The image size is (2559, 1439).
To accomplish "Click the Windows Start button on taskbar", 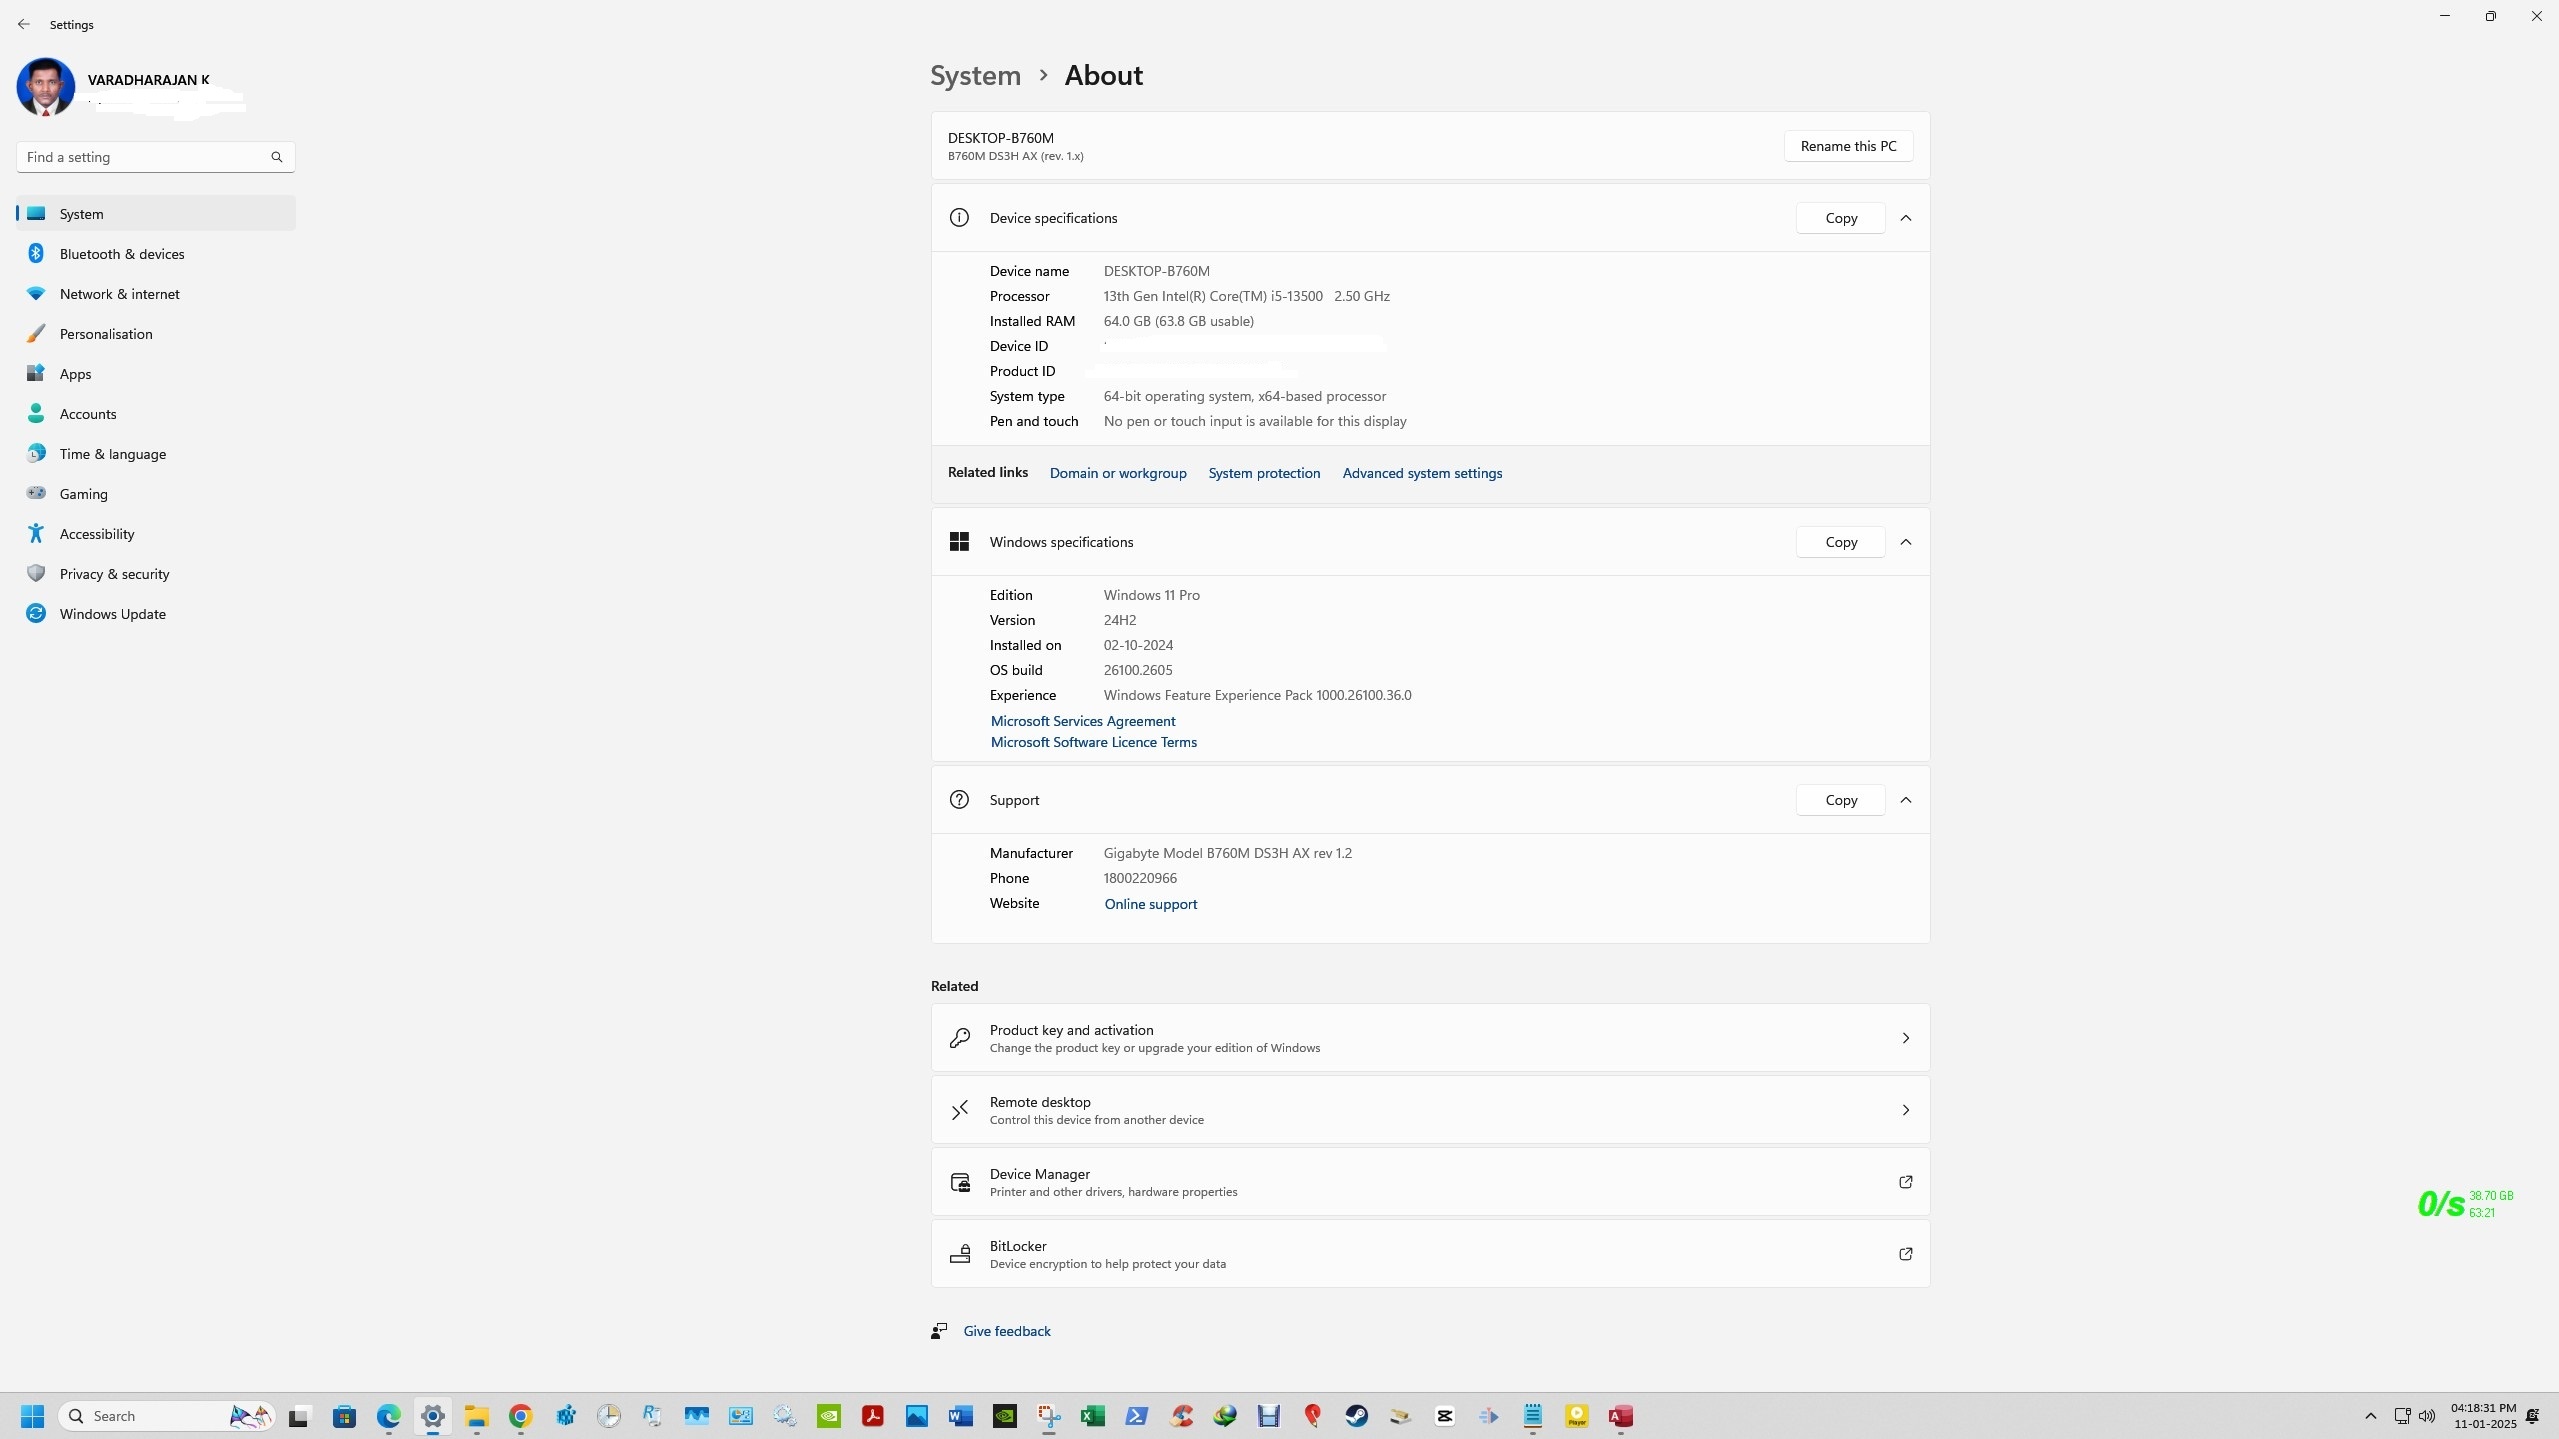I will [x=32, y=1416].
